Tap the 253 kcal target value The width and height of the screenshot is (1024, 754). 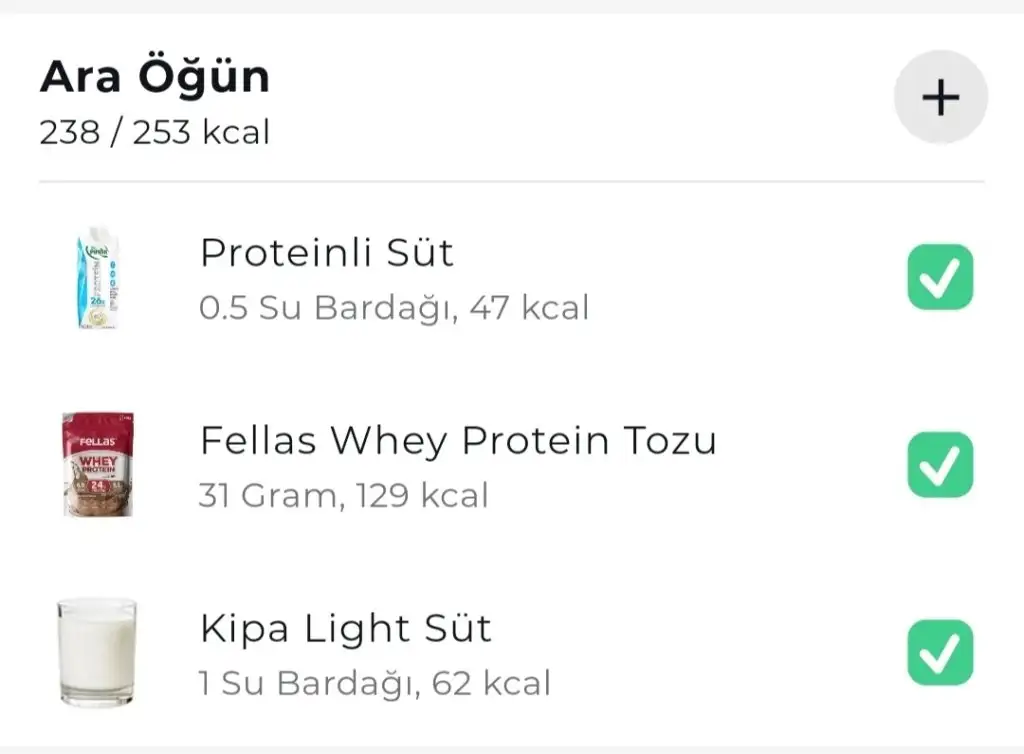(201, 132)
